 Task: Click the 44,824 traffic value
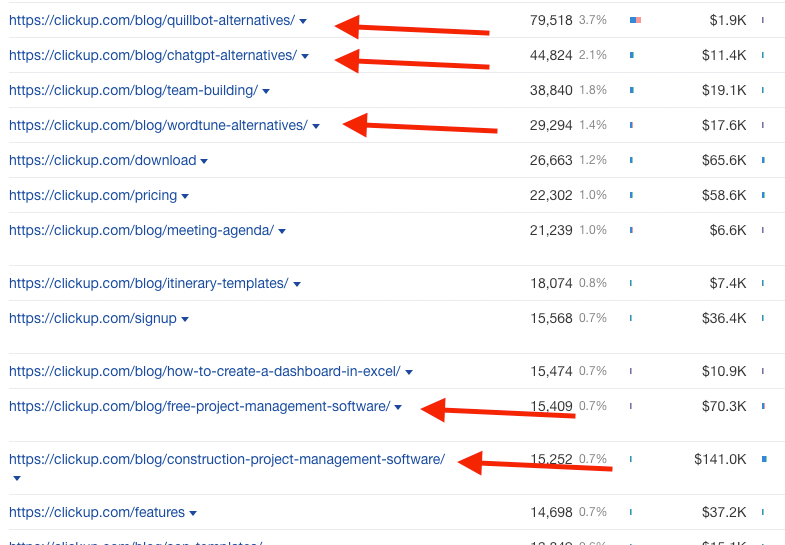(551, 55)
